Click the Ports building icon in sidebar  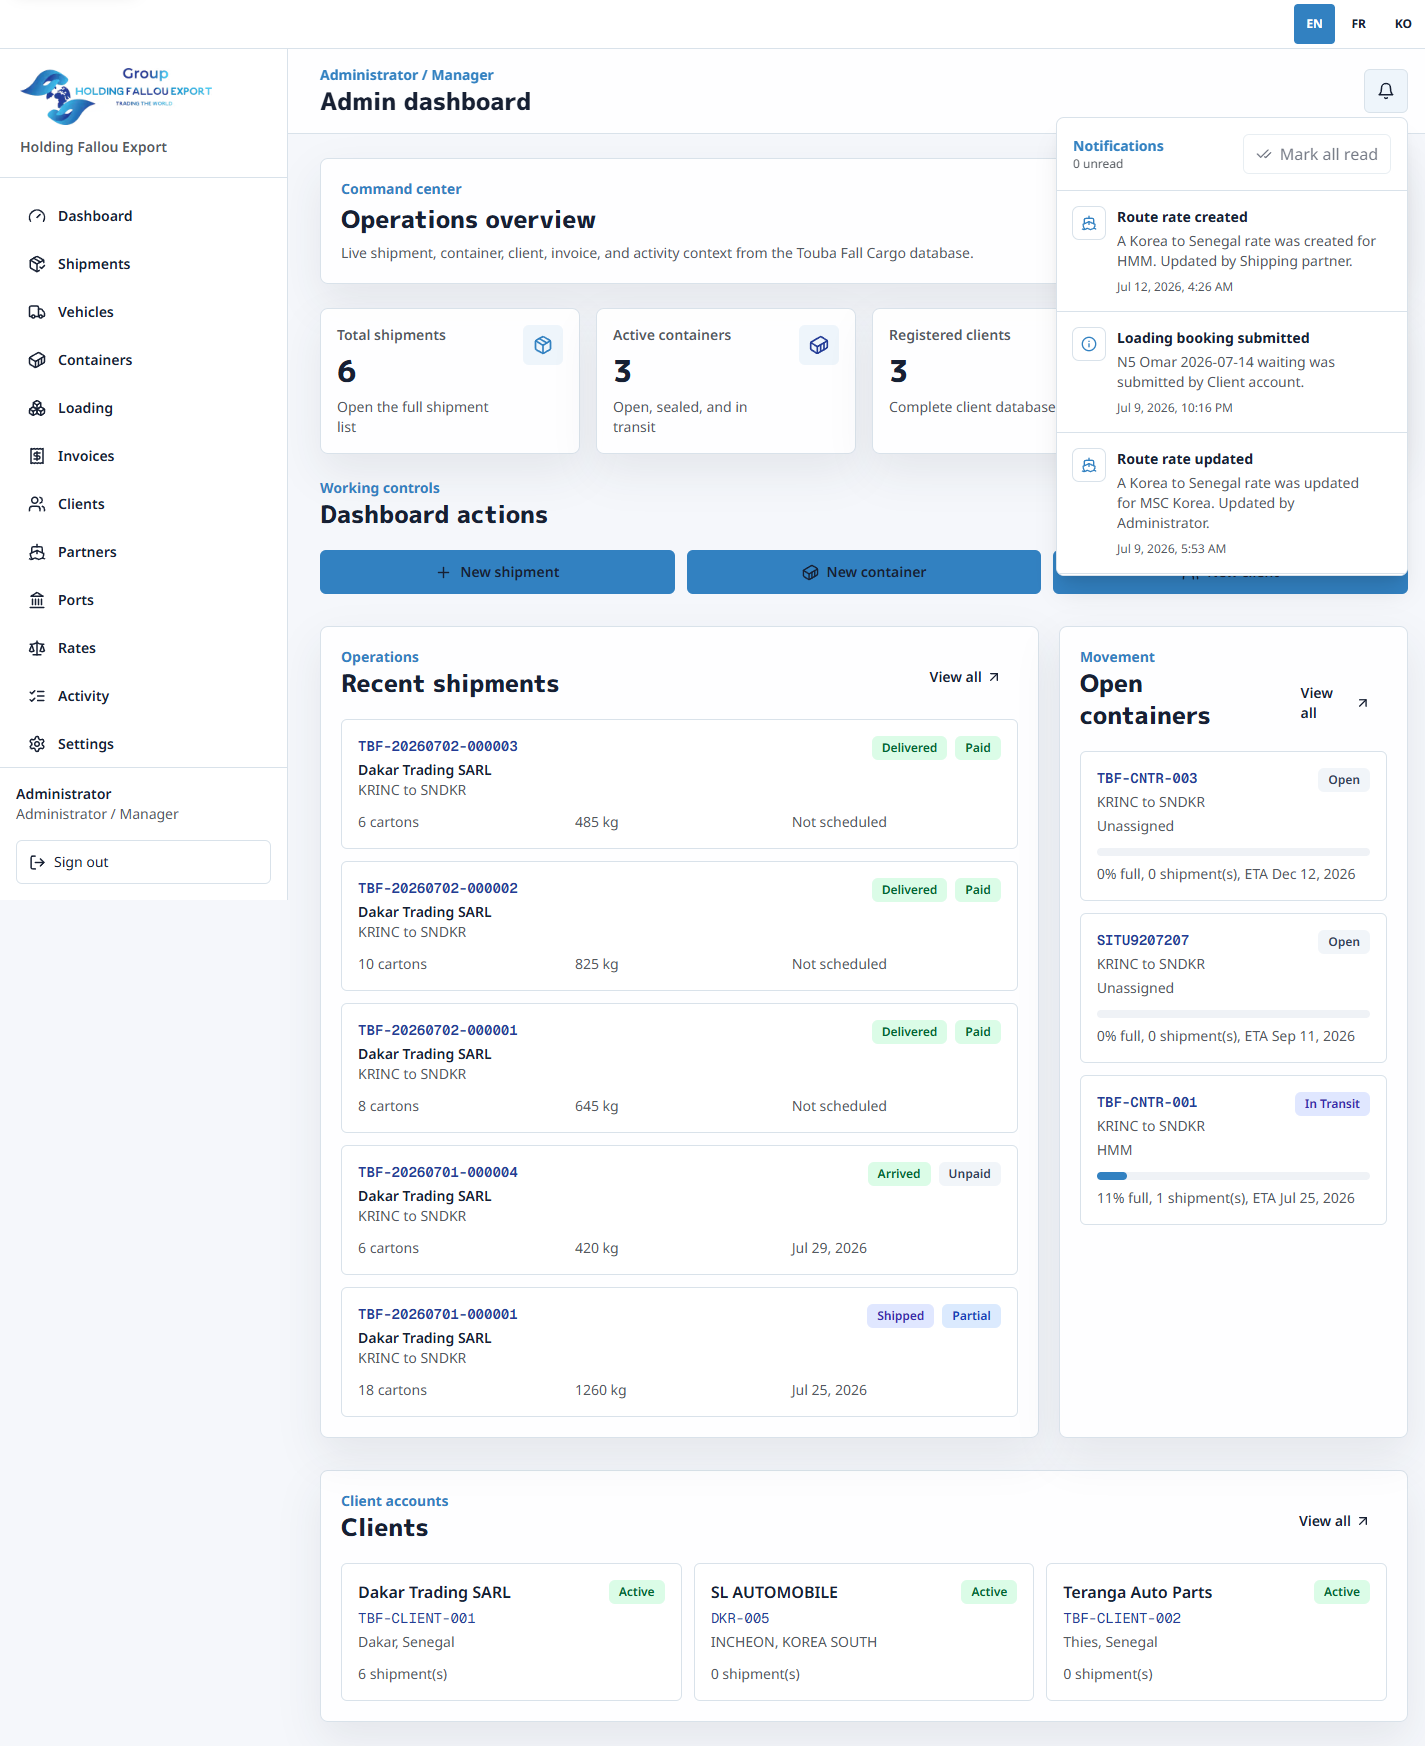tap(37, 600)
